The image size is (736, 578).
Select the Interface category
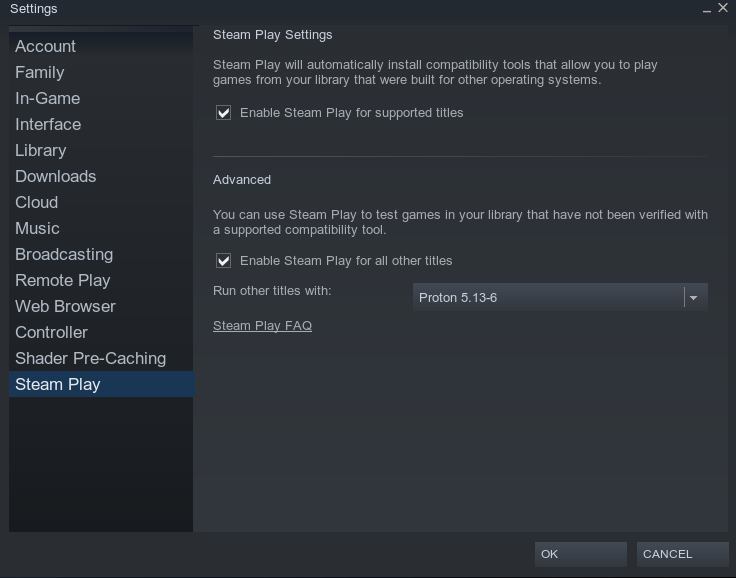click(48, 124)
